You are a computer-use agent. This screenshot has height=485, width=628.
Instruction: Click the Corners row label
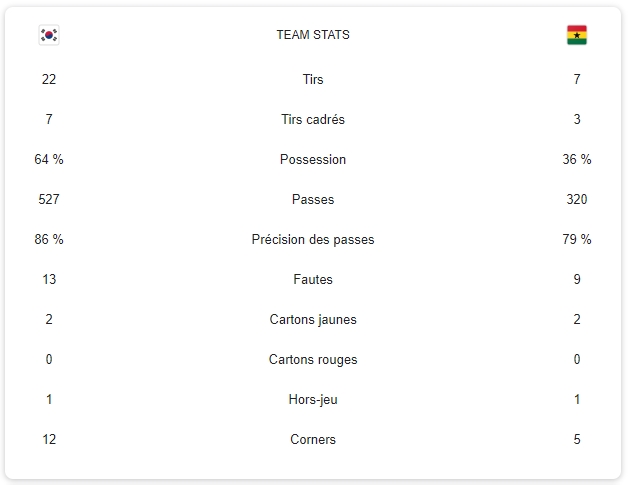point(313,440)
